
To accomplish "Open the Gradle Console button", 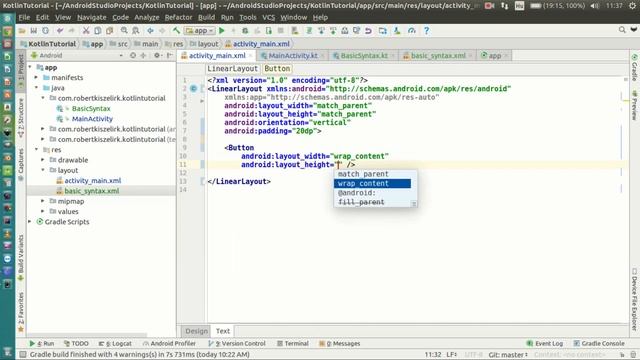I will 599,344.
